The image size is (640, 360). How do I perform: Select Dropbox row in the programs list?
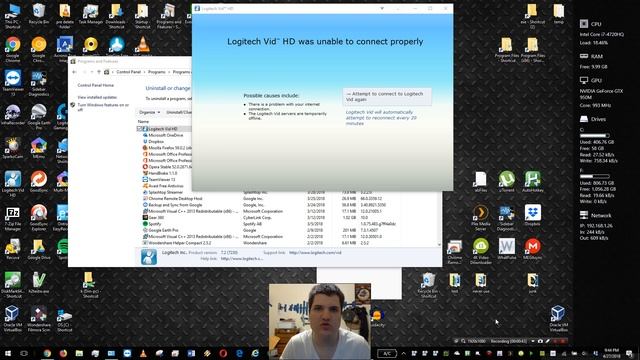(x=156, y=142)
